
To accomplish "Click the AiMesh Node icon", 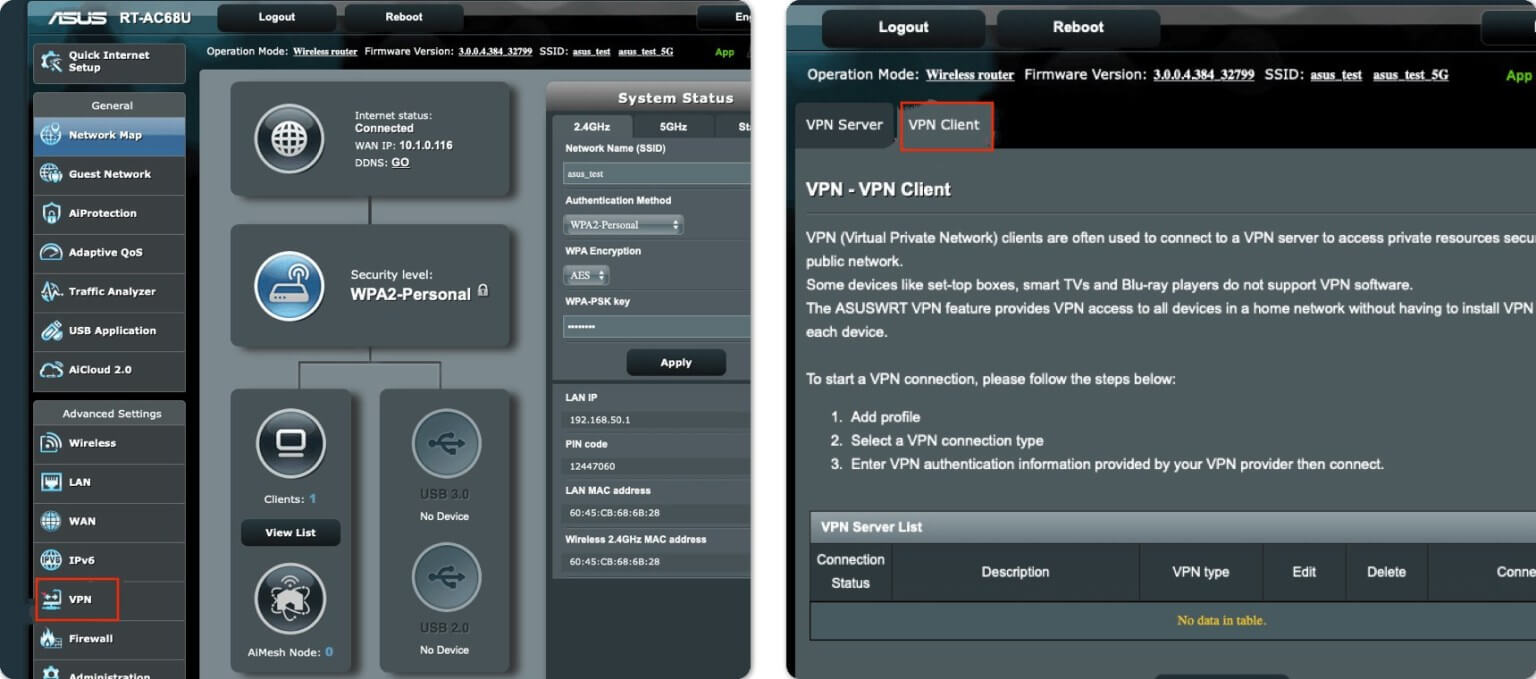I will pos(291,599).
